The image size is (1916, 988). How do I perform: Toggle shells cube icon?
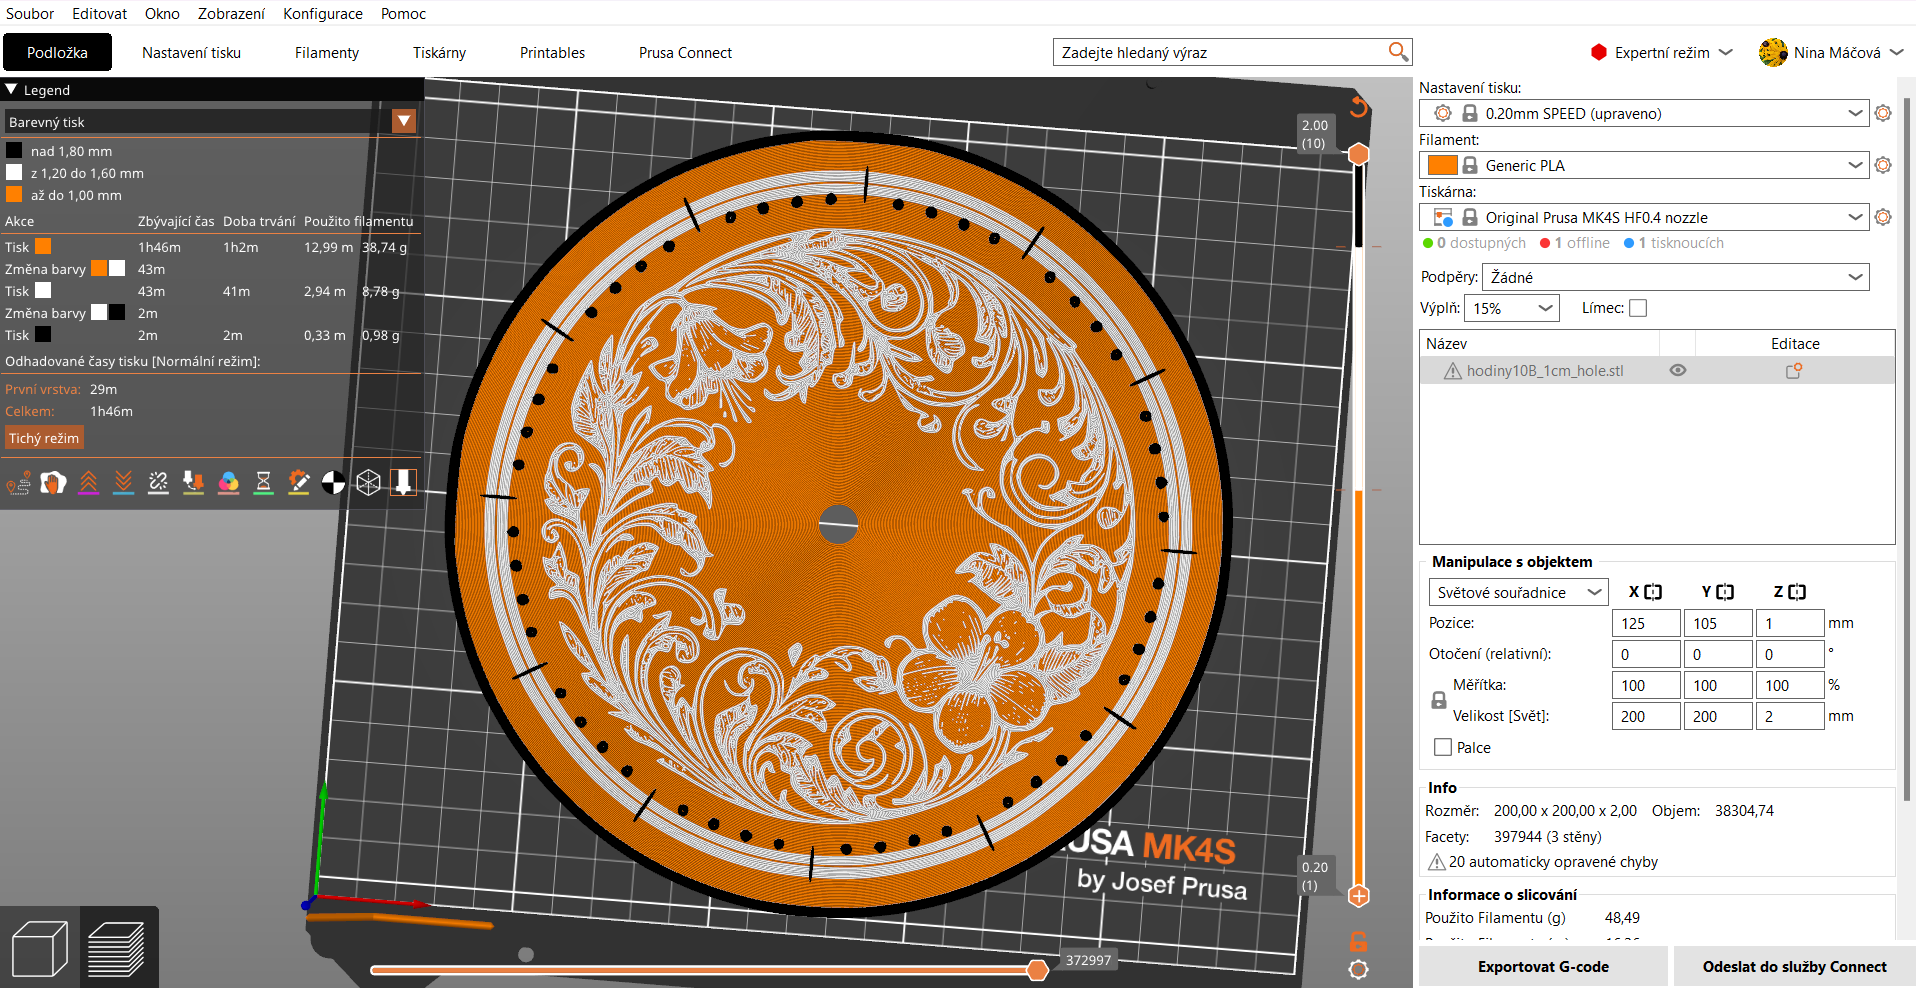(x=368, y=483)
